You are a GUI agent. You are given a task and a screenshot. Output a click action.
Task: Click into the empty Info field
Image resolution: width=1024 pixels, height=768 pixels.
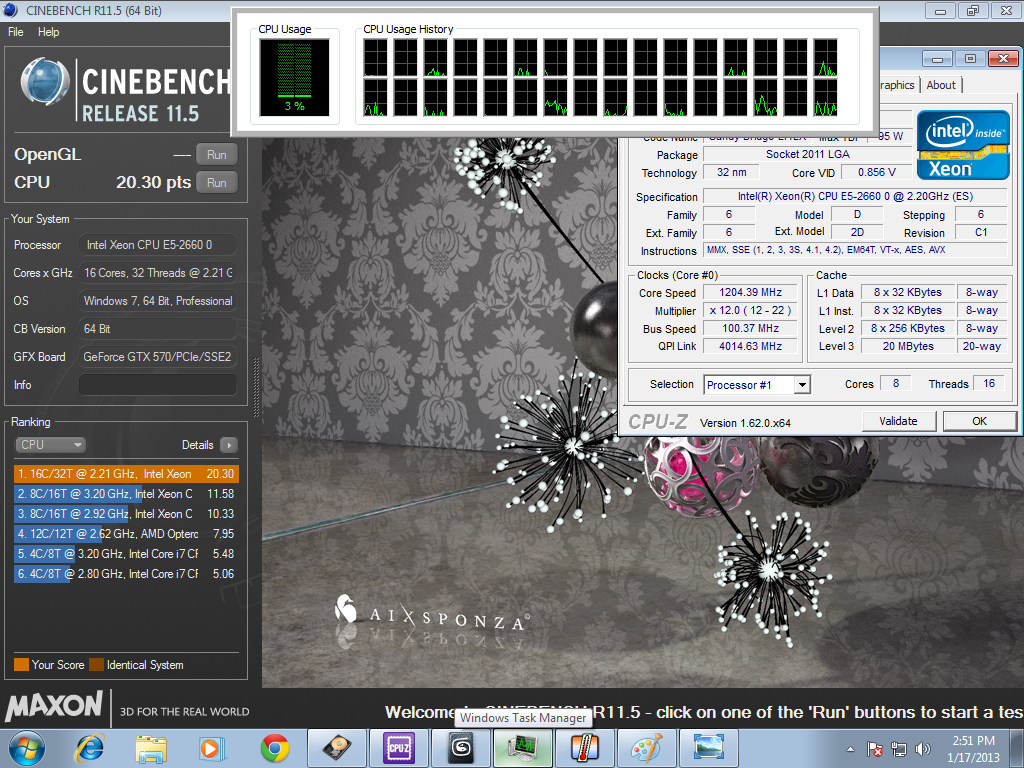pyautogui.click(x=157, y=385)
